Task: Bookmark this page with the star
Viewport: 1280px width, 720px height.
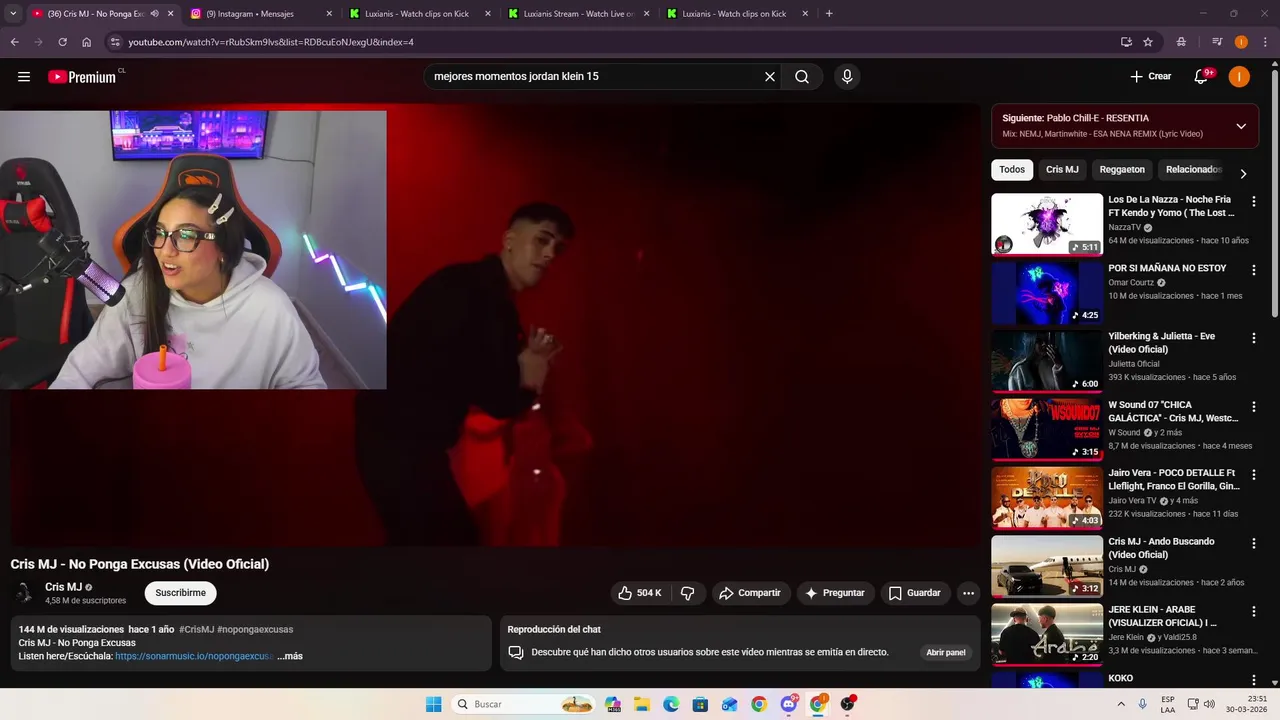Action: click(1148, 42)
